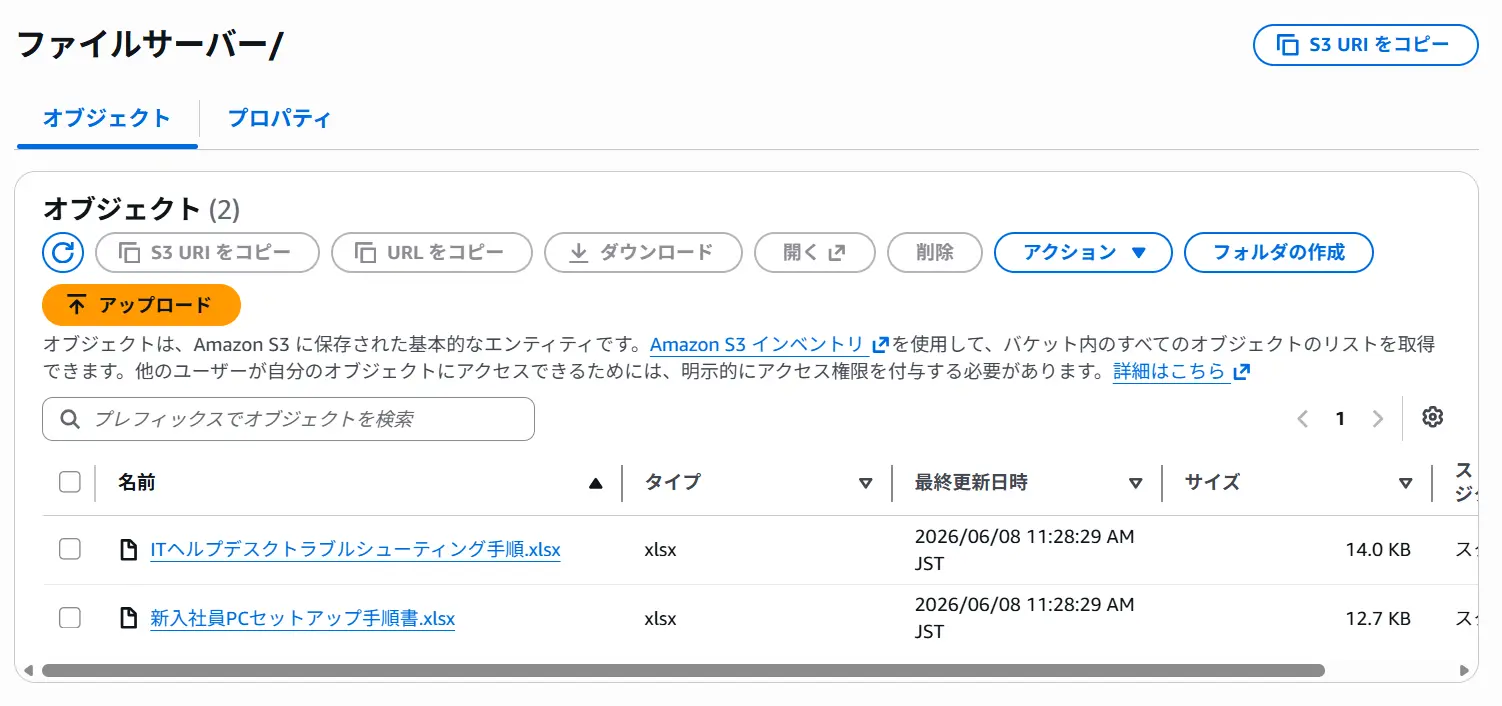Screen dimensions: 1502x706
Task: Click the horizontal table scrollbar
Action: point(683,670)
